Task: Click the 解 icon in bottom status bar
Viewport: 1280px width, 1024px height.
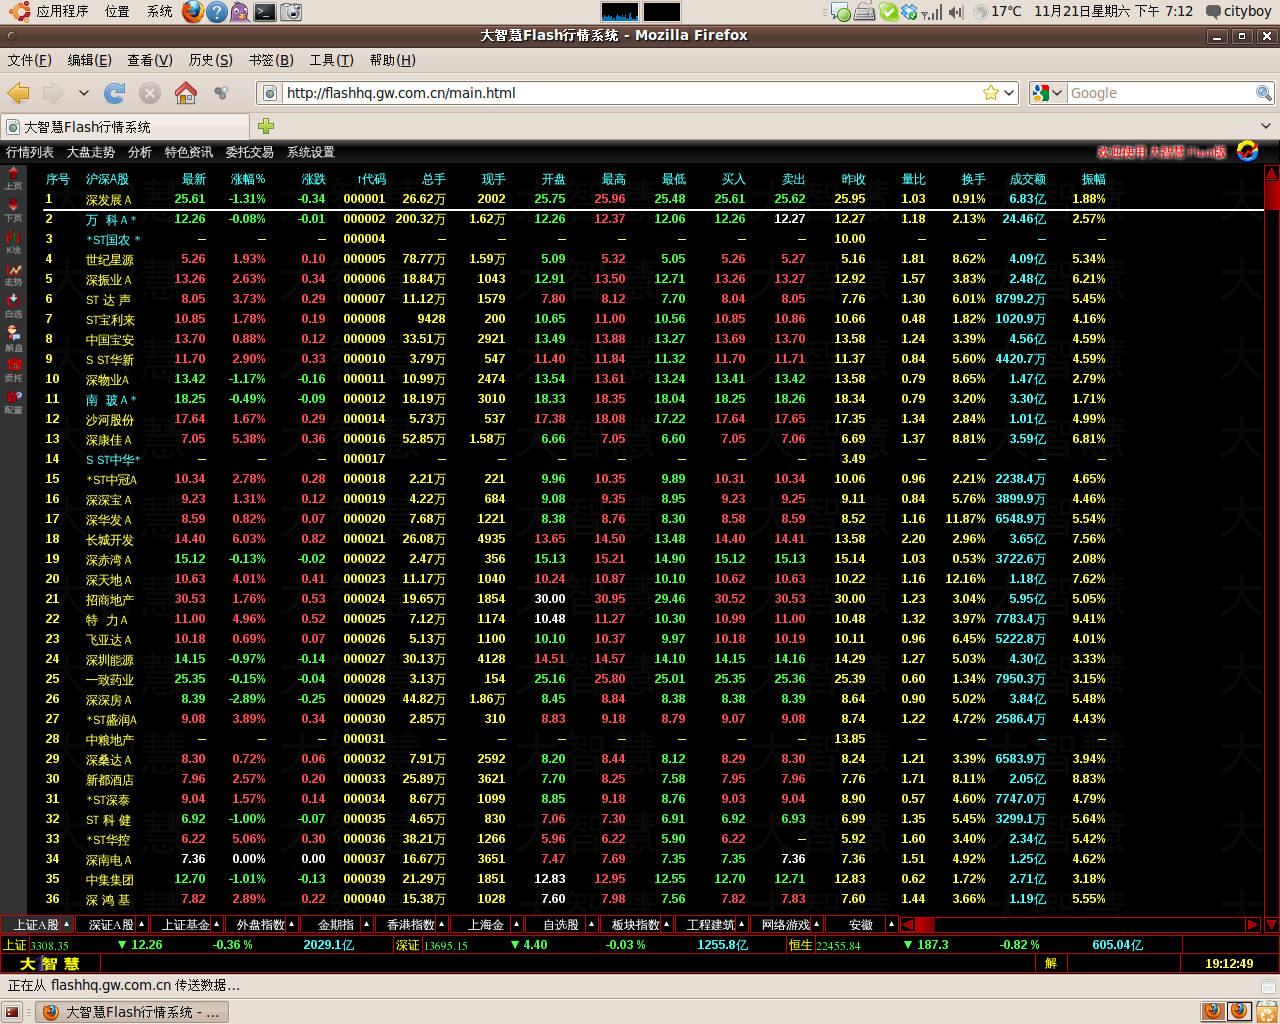Action: pos(1051,963)
